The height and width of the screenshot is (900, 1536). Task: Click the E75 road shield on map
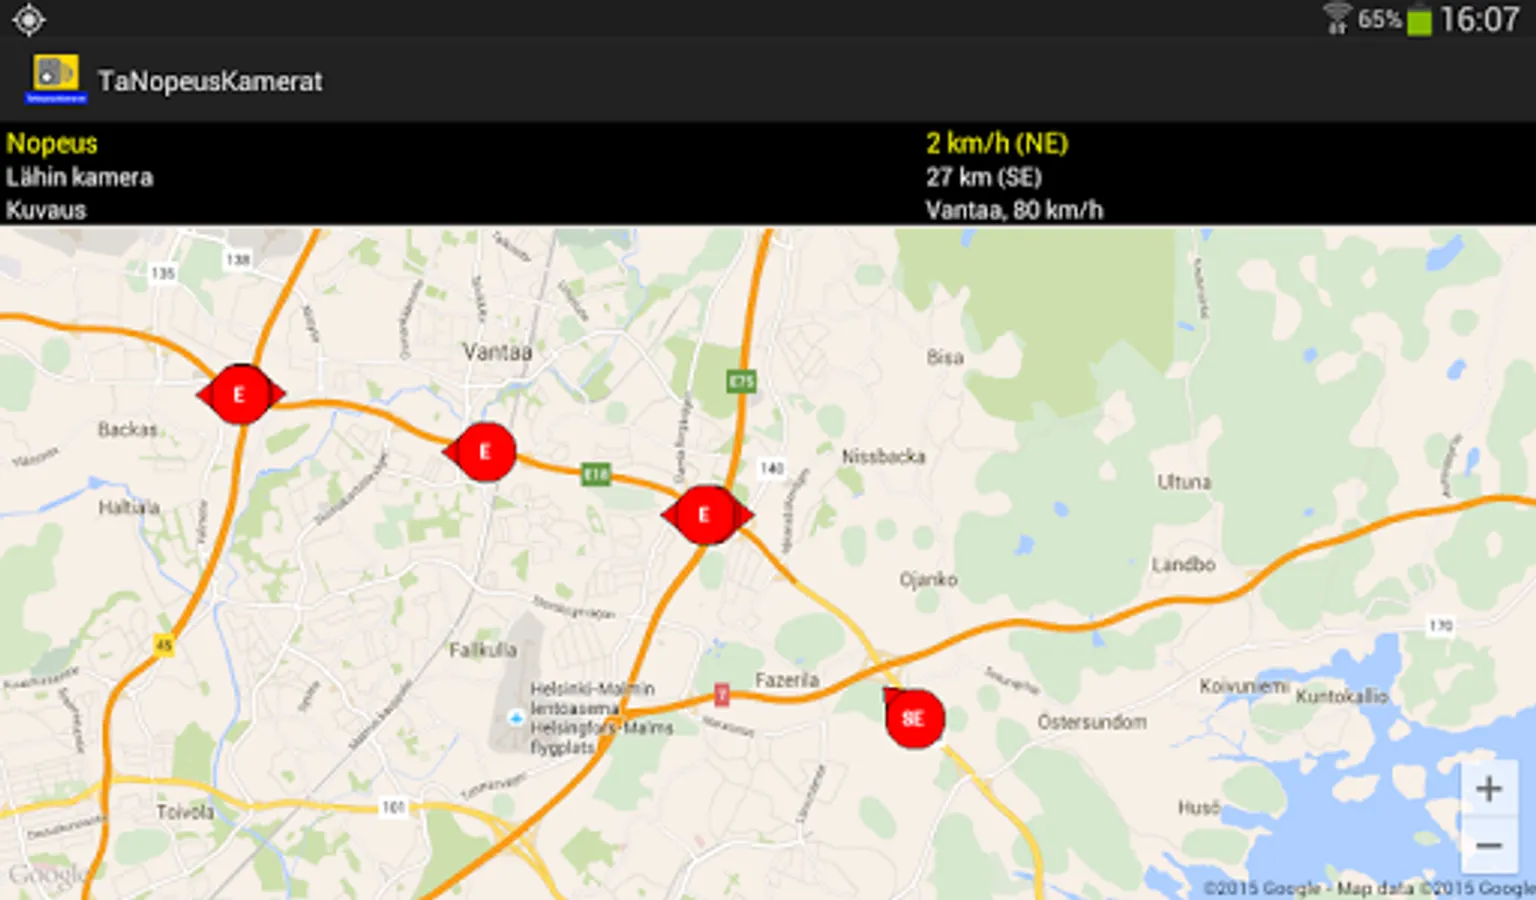(741, 381)
